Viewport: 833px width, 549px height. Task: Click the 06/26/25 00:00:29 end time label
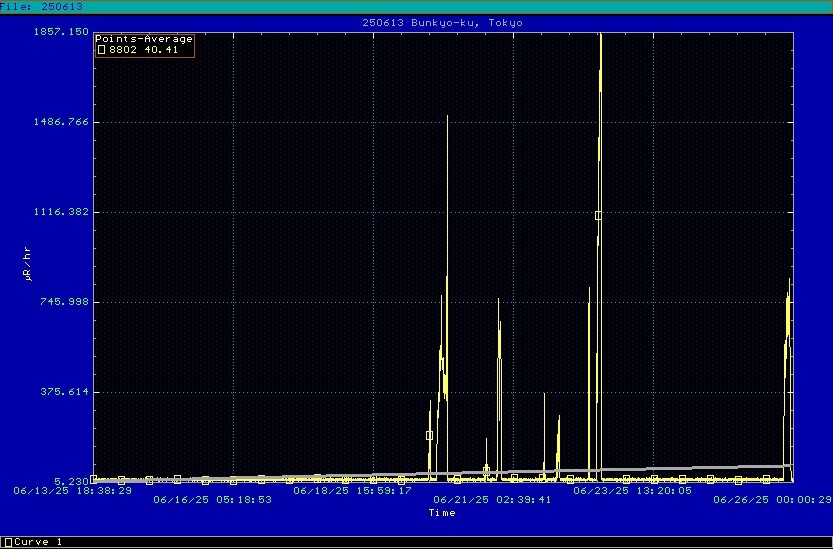(772, 499)
